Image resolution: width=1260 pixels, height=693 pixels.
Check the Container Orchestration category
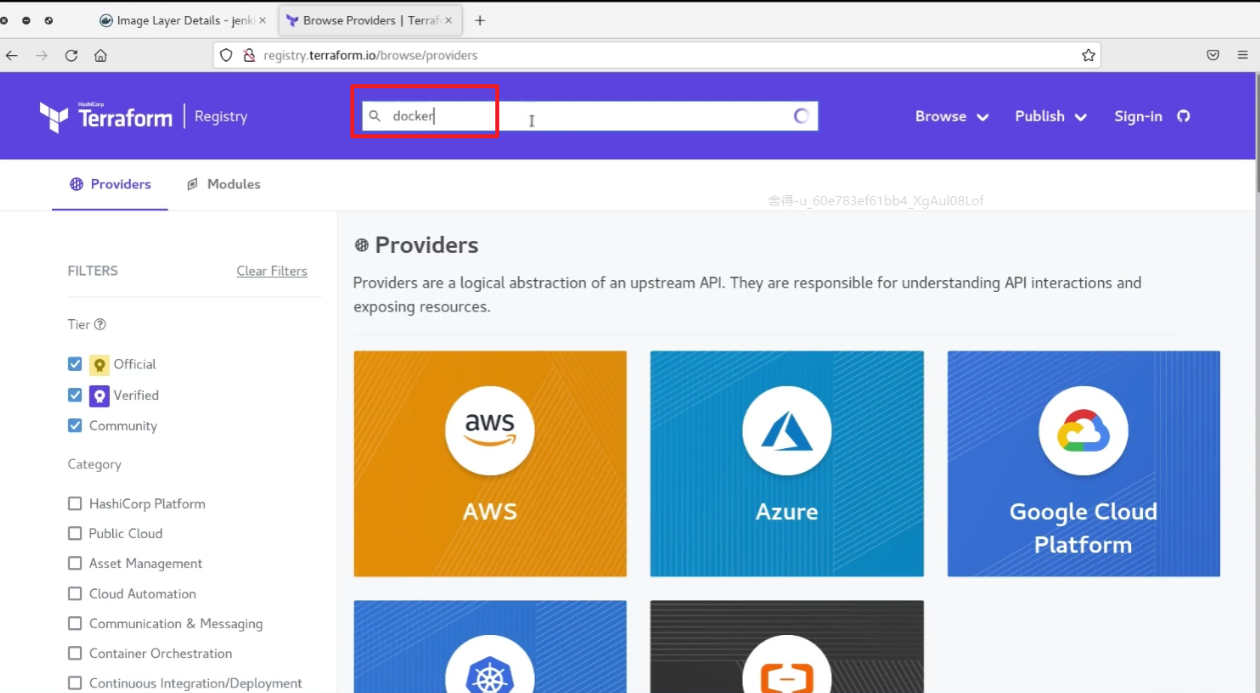[x=75, y=653]
